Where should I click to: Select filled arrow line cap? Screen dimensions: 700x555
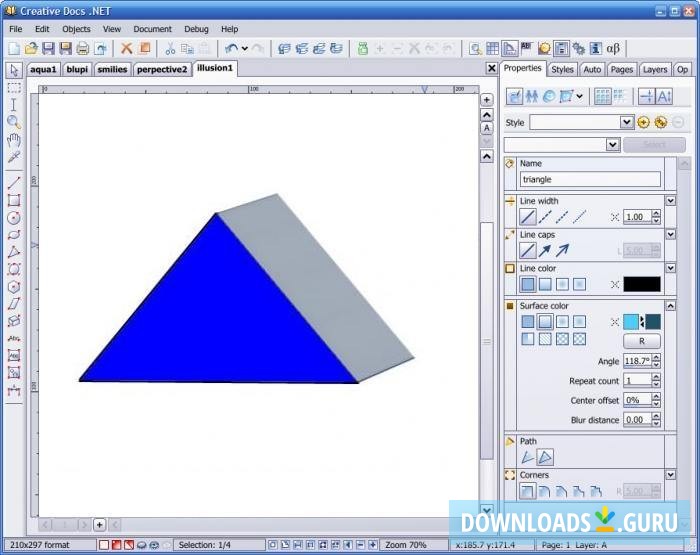click(545, 250)
